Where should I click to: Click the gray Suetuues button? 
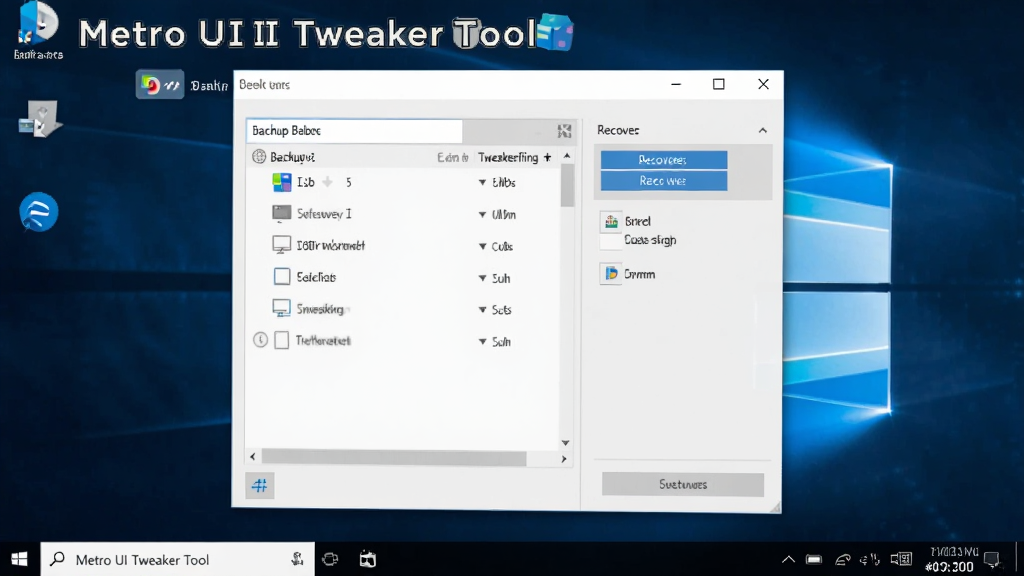(x=682, y=485)
